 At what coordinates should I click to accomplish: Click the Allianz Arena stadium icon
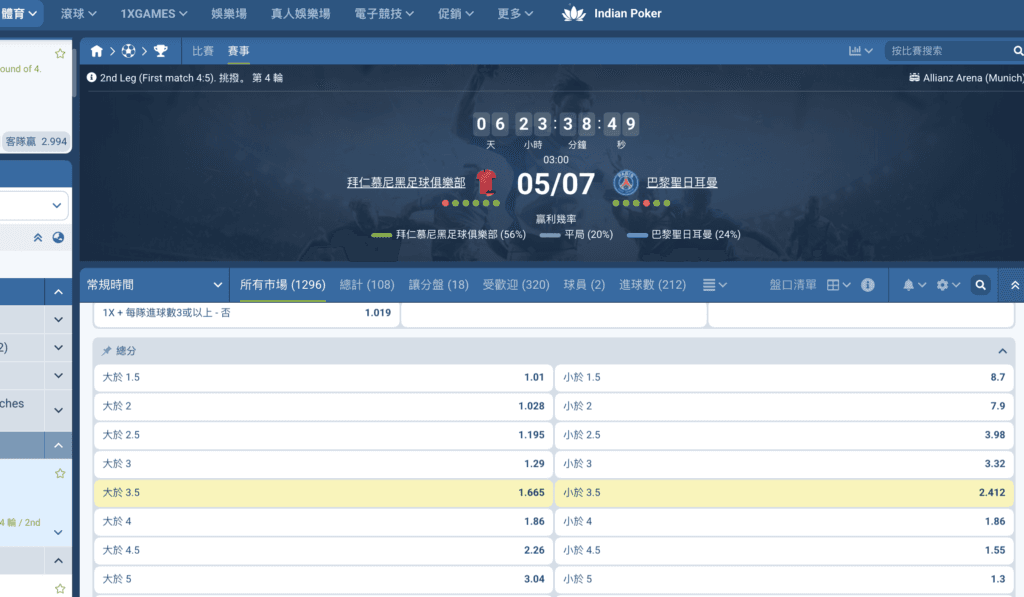(x=914, y=78)
